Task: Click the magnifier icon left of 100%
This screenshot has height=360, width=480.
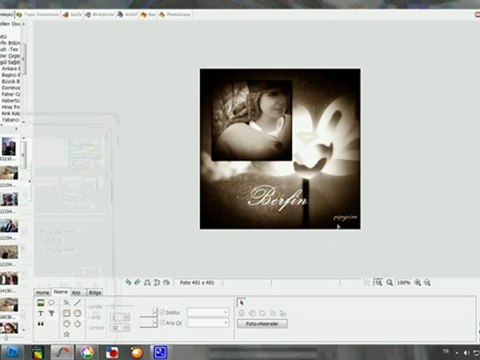Action: [389, 282]
